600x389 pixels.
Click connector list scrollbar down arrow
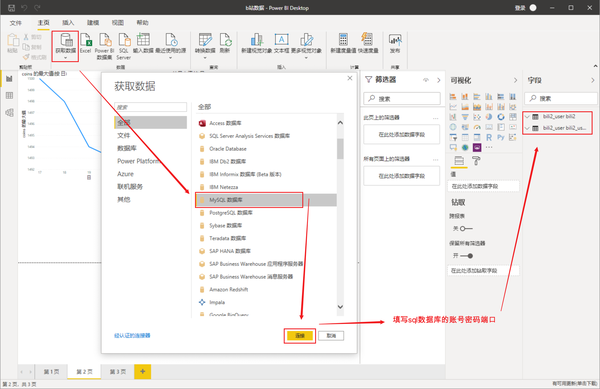coord(340,307)
